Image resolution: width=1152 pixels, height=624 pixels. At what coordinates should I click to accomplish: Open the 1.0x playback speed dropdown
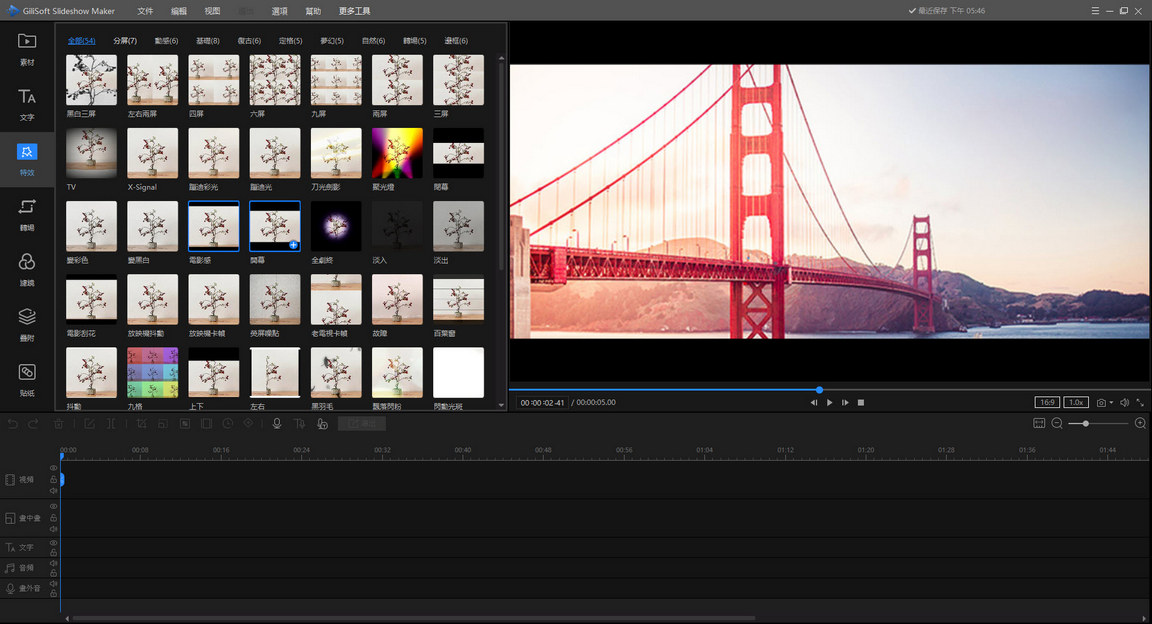coord(1076,402)
